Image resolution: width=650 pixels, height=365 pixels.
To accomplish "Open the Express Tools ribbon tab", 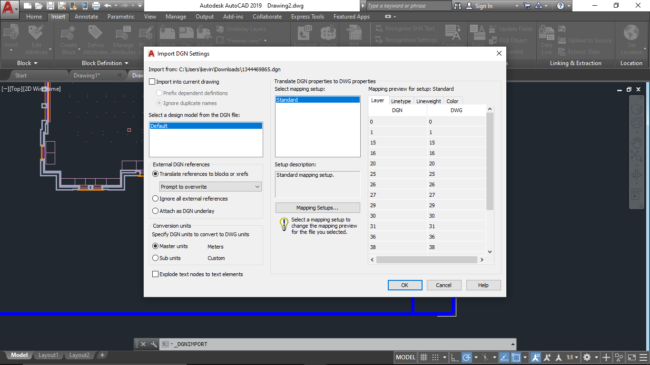I will 307,17.
